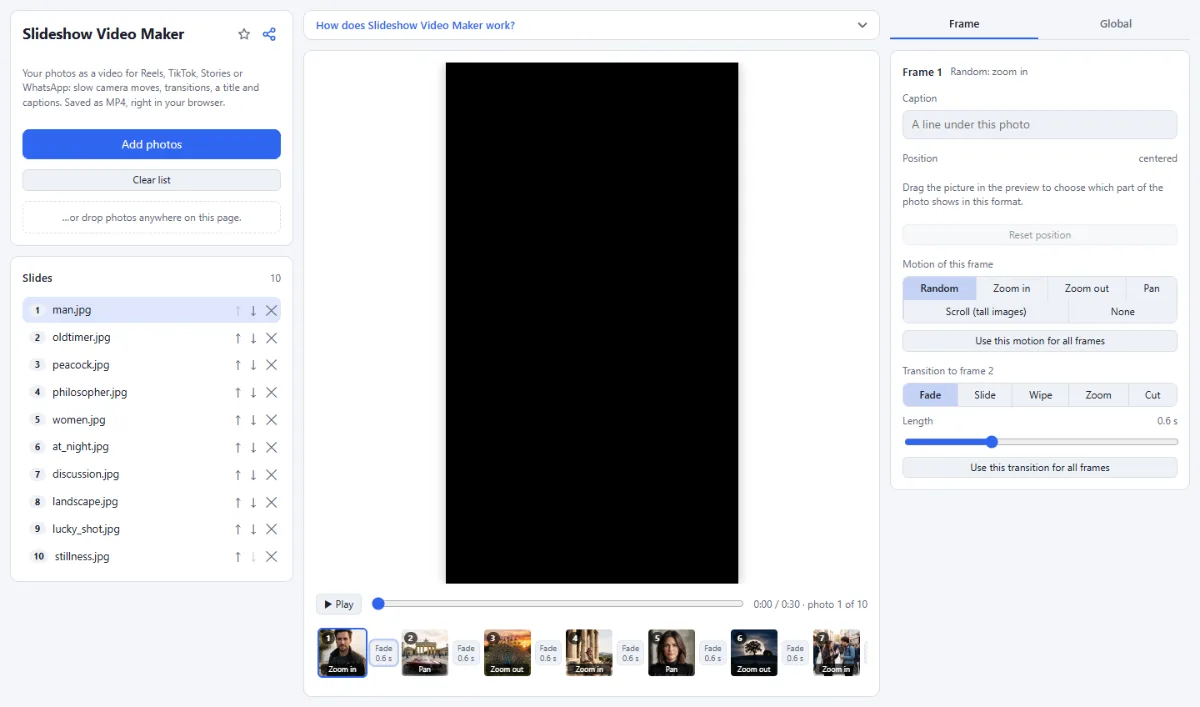Choose Cut transition
The height and width of the screenshot is (707, 1200).
pos(1153,395)
